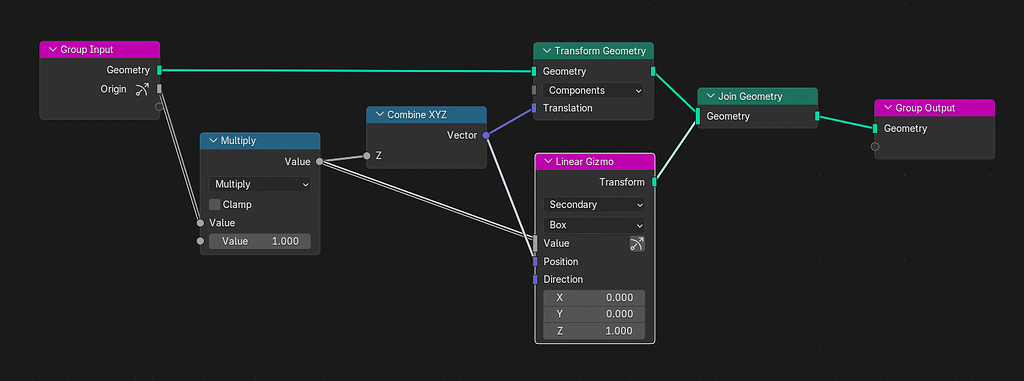Enable the Clamp checkbox
This screenshot has height=381, width=1024.
click(215, 205)
